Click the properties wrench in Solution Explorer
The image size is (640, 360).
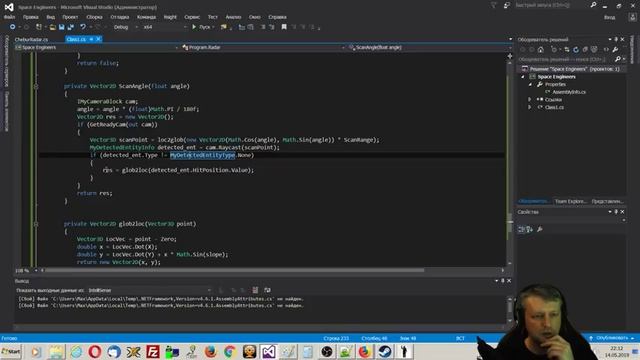tap(615, 49)
